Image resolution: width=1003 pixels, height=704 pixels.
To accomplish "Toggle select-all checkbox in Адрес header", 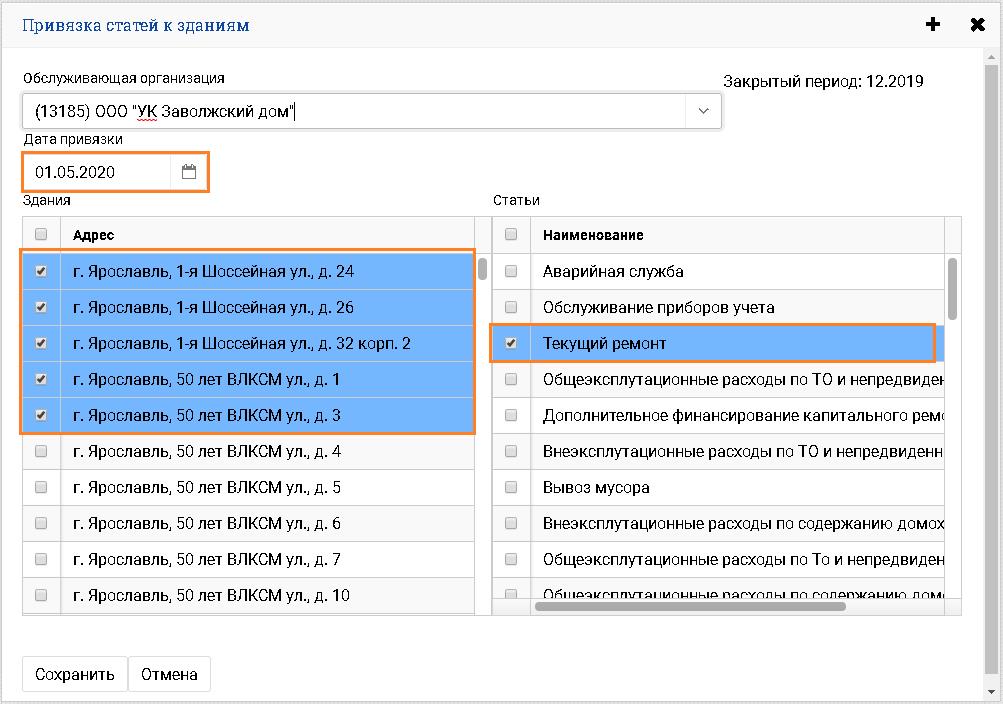I will click(41, 235).
